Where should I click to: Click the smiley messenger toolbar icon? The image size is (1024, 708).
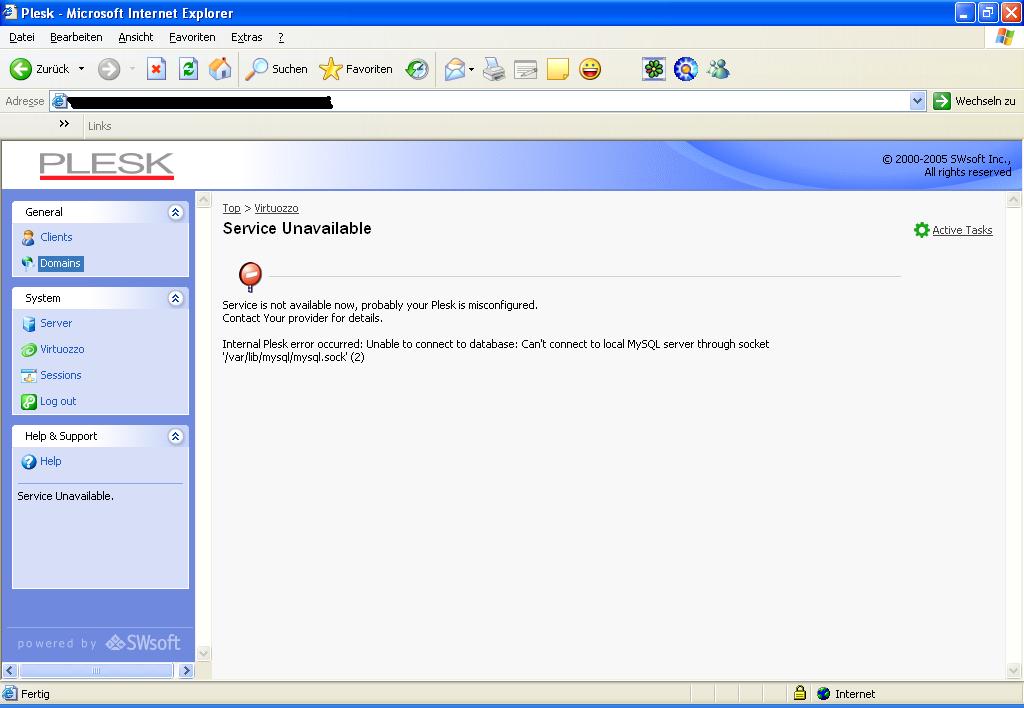tap(590, 69)
